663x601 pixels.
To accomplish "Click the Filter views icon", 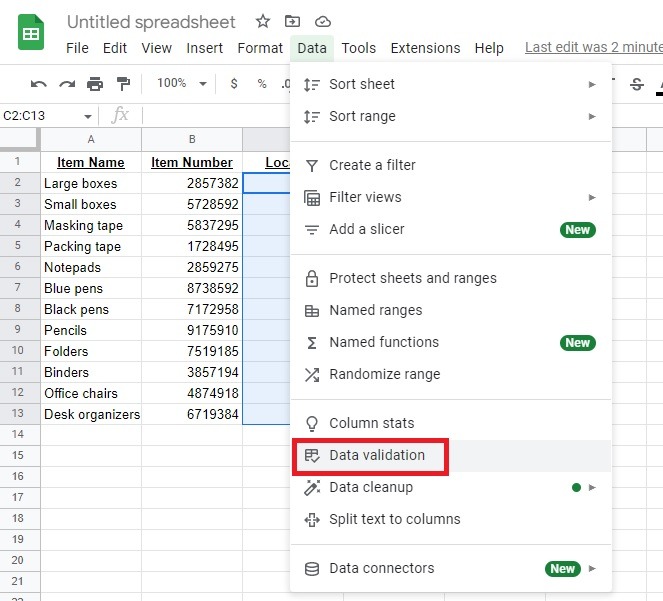I will [x=312, y=198].
